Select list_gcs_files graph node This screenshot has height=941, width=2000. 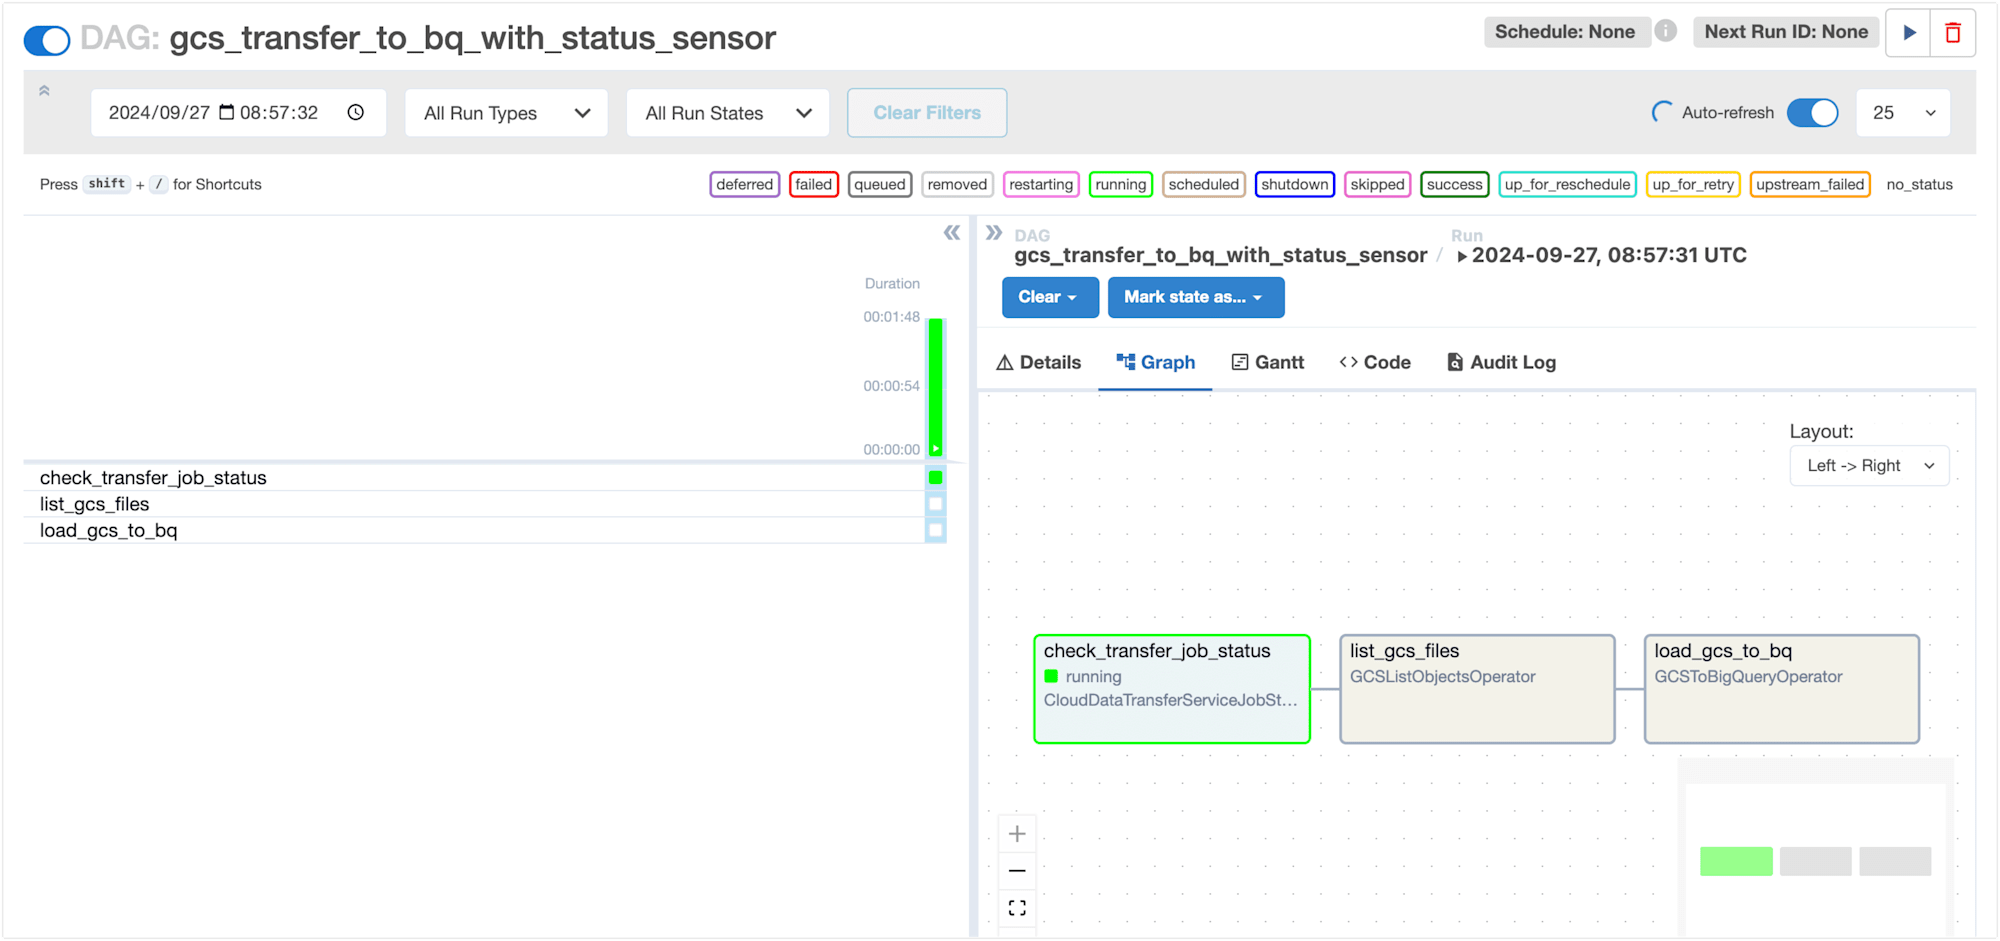[x=1477, y=689]
